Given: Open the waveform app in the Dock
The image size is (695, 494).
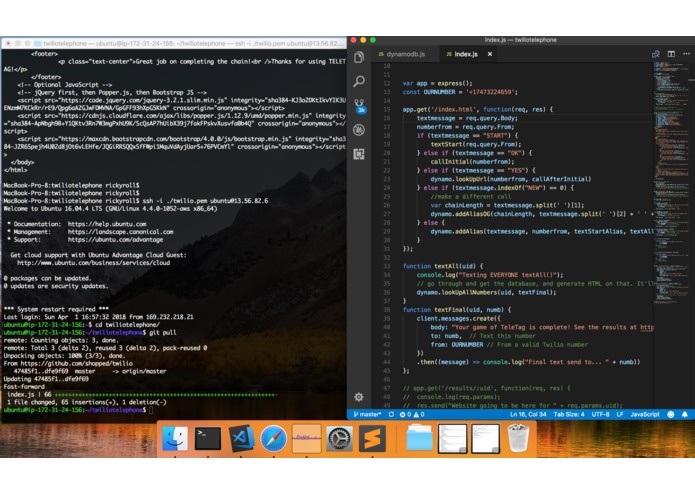Looking at the screenshot, I should click(x=307, y=438).
